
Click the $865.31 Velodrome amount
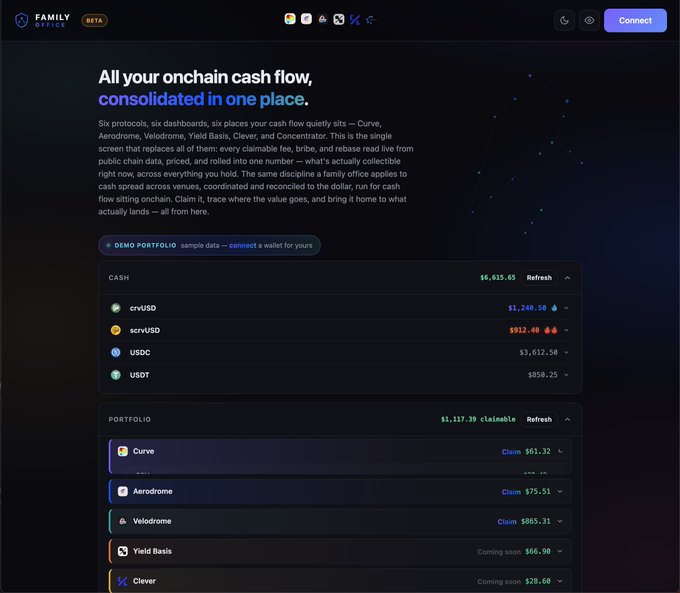[536, 521]
